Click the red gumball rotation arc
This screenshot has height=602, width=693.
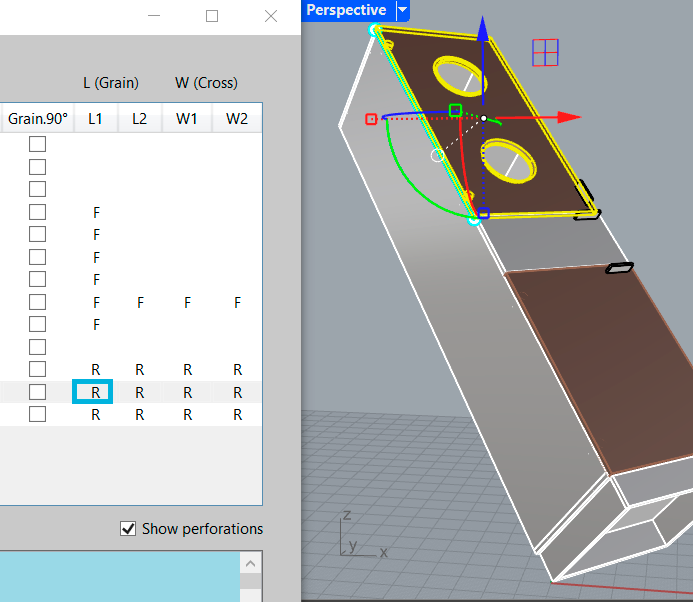point(464,164)
